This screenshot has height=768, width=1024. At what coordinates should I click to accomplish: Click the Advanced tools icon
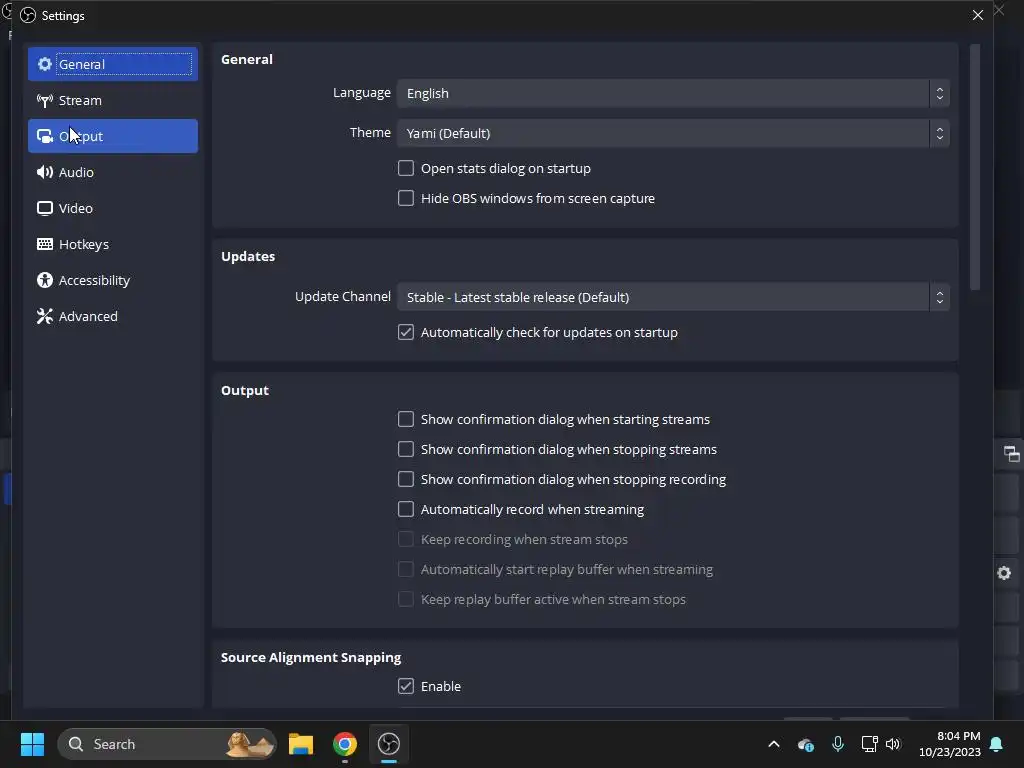pyautogui.click(x=44, y=316)
